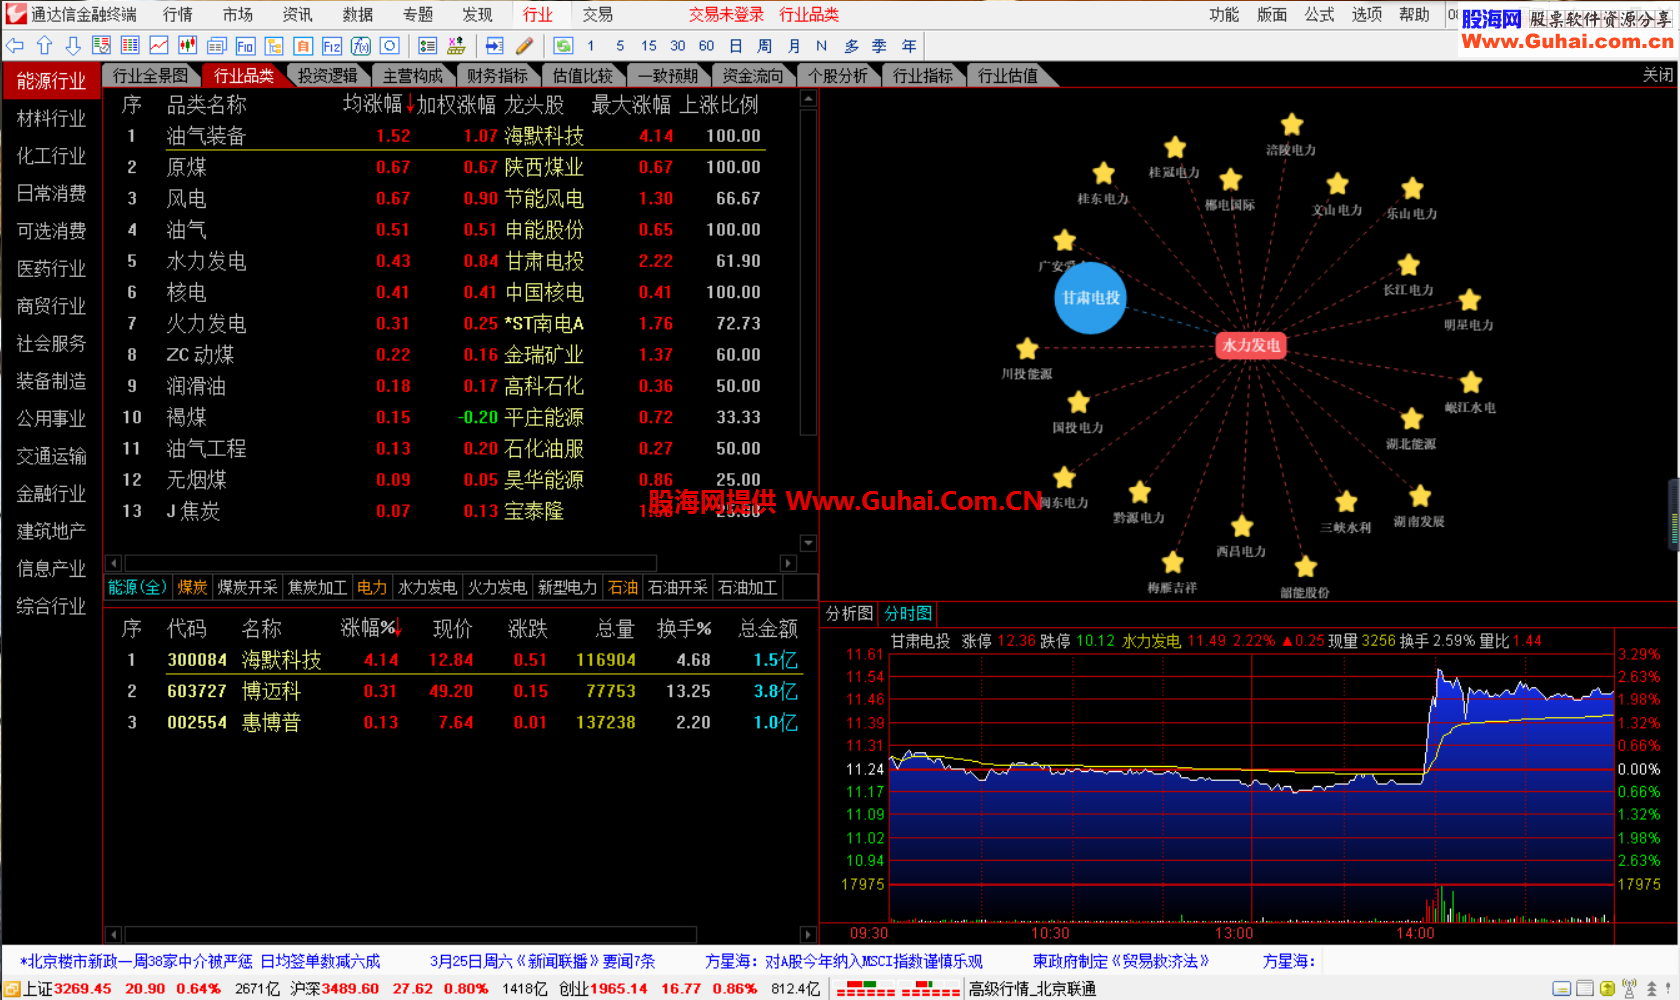This screenshot has height=1000, width=1680.
Task: Select the 周 weekly period button
Action: coord(764,46)
